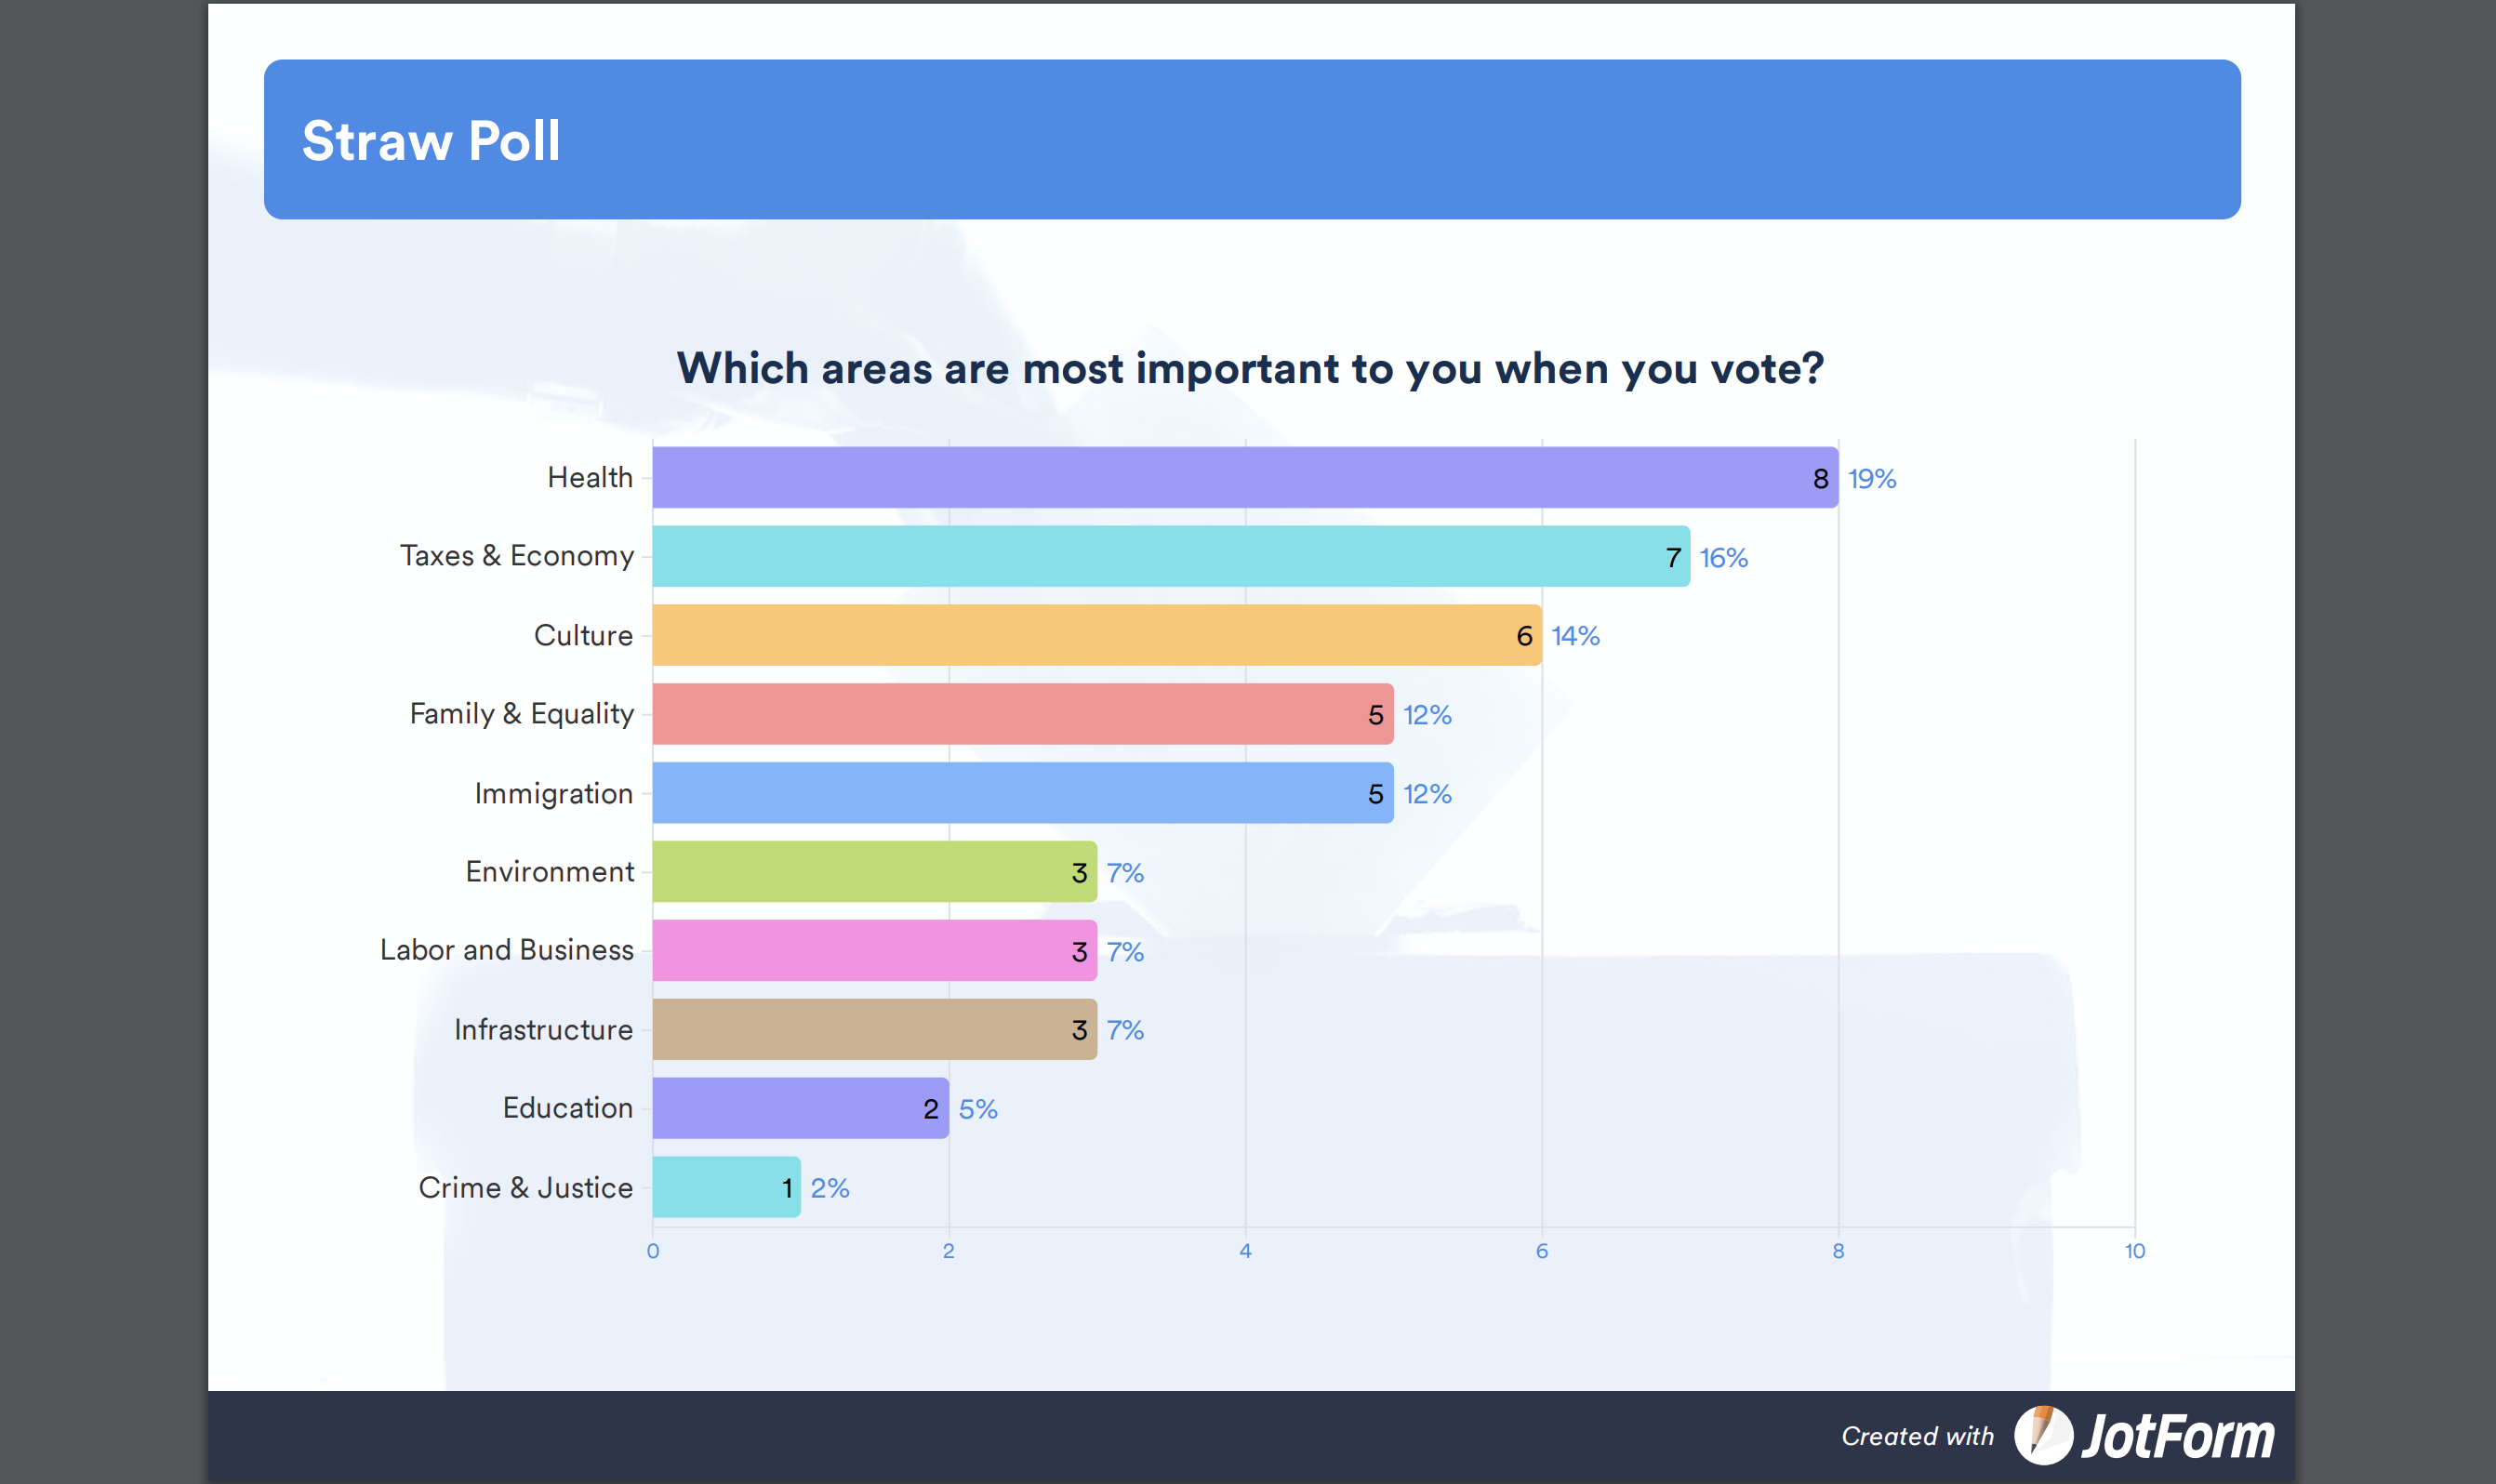Click the Labor and Business axis label
Screen dimensions: 2496x1484
(x=507, y=950)
